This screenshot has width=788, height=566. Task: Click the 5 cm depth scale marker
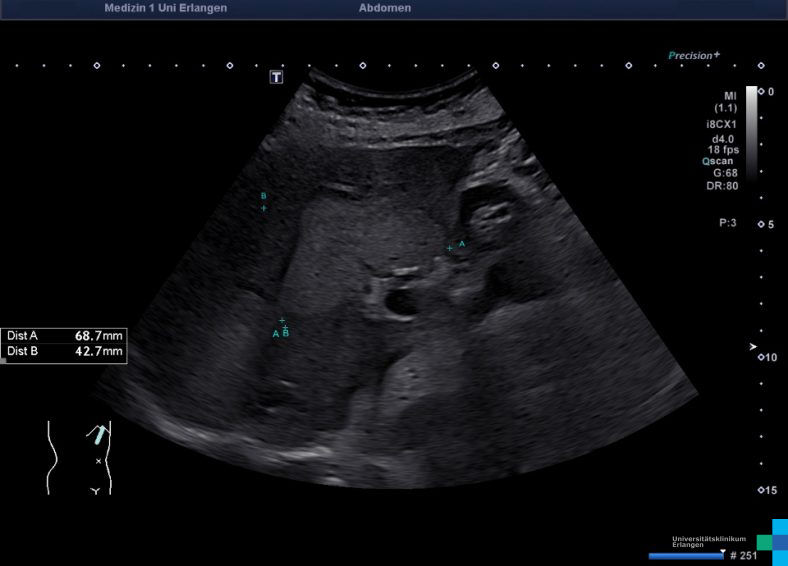(765, 224)
